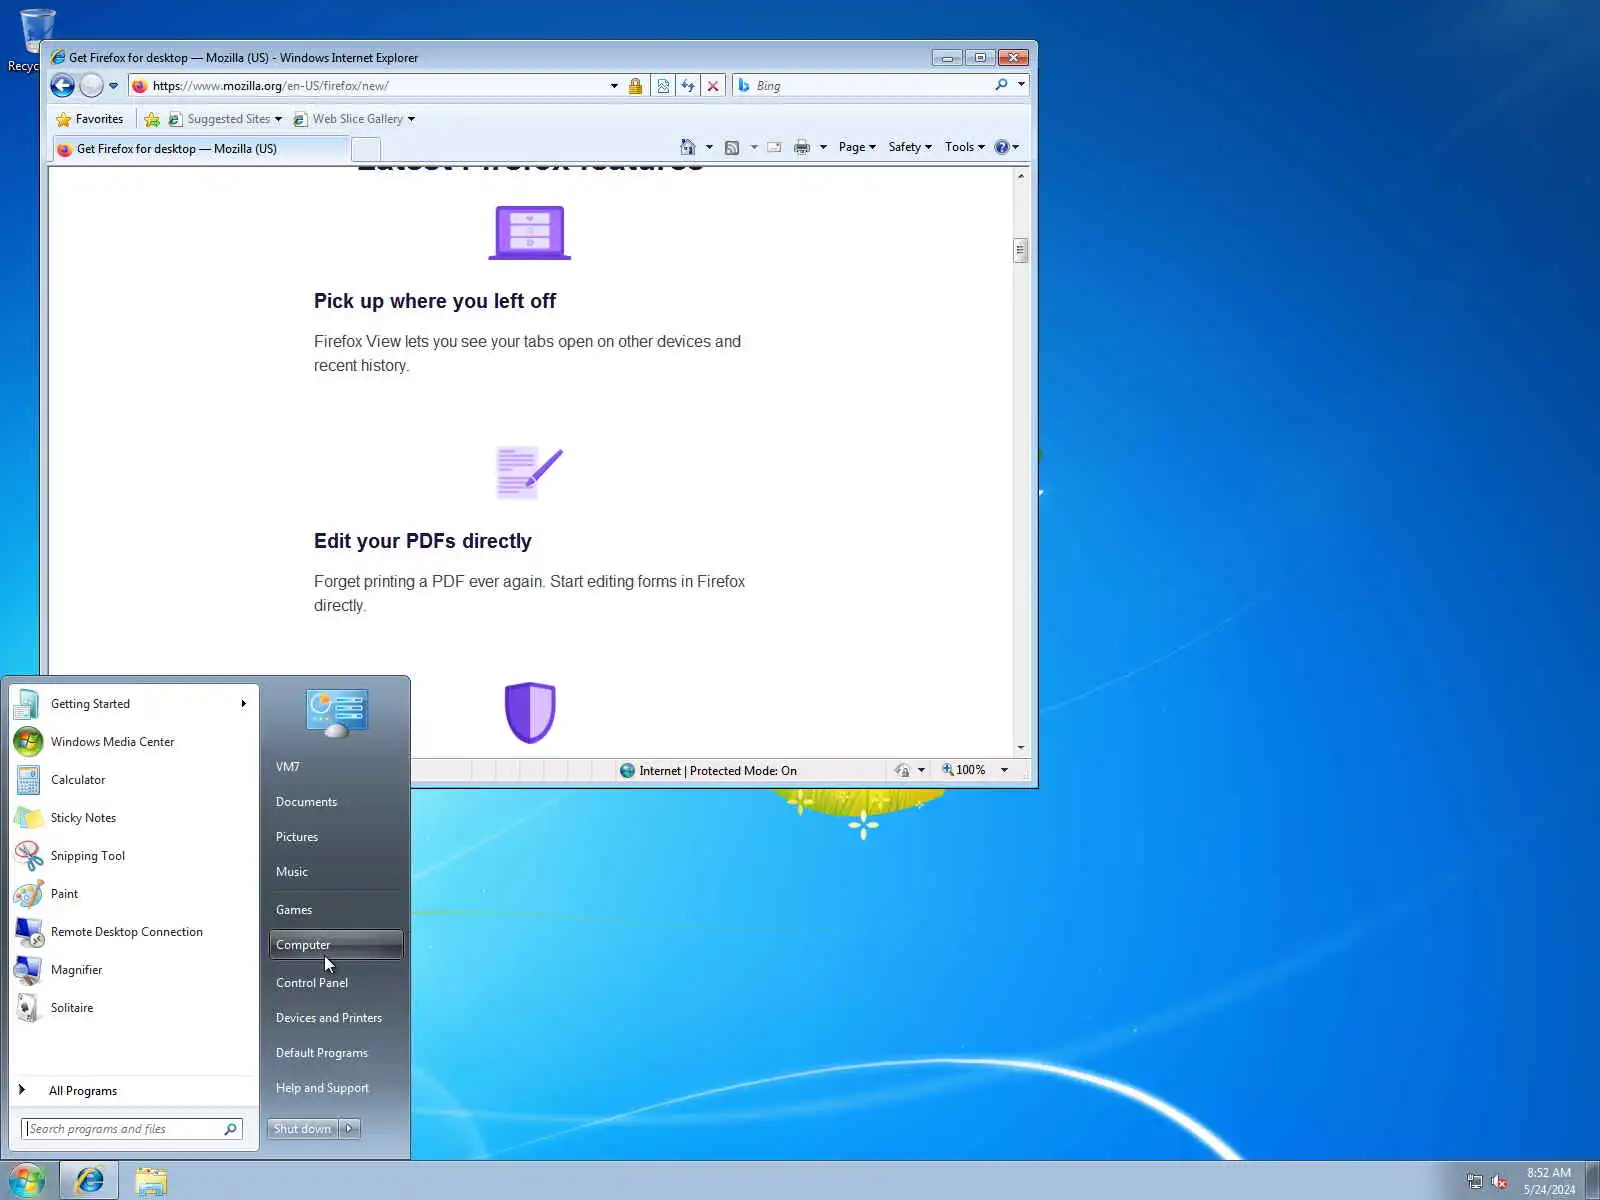
Task: Open the zoom level dropdown arrow
Action: point(1004,770)
